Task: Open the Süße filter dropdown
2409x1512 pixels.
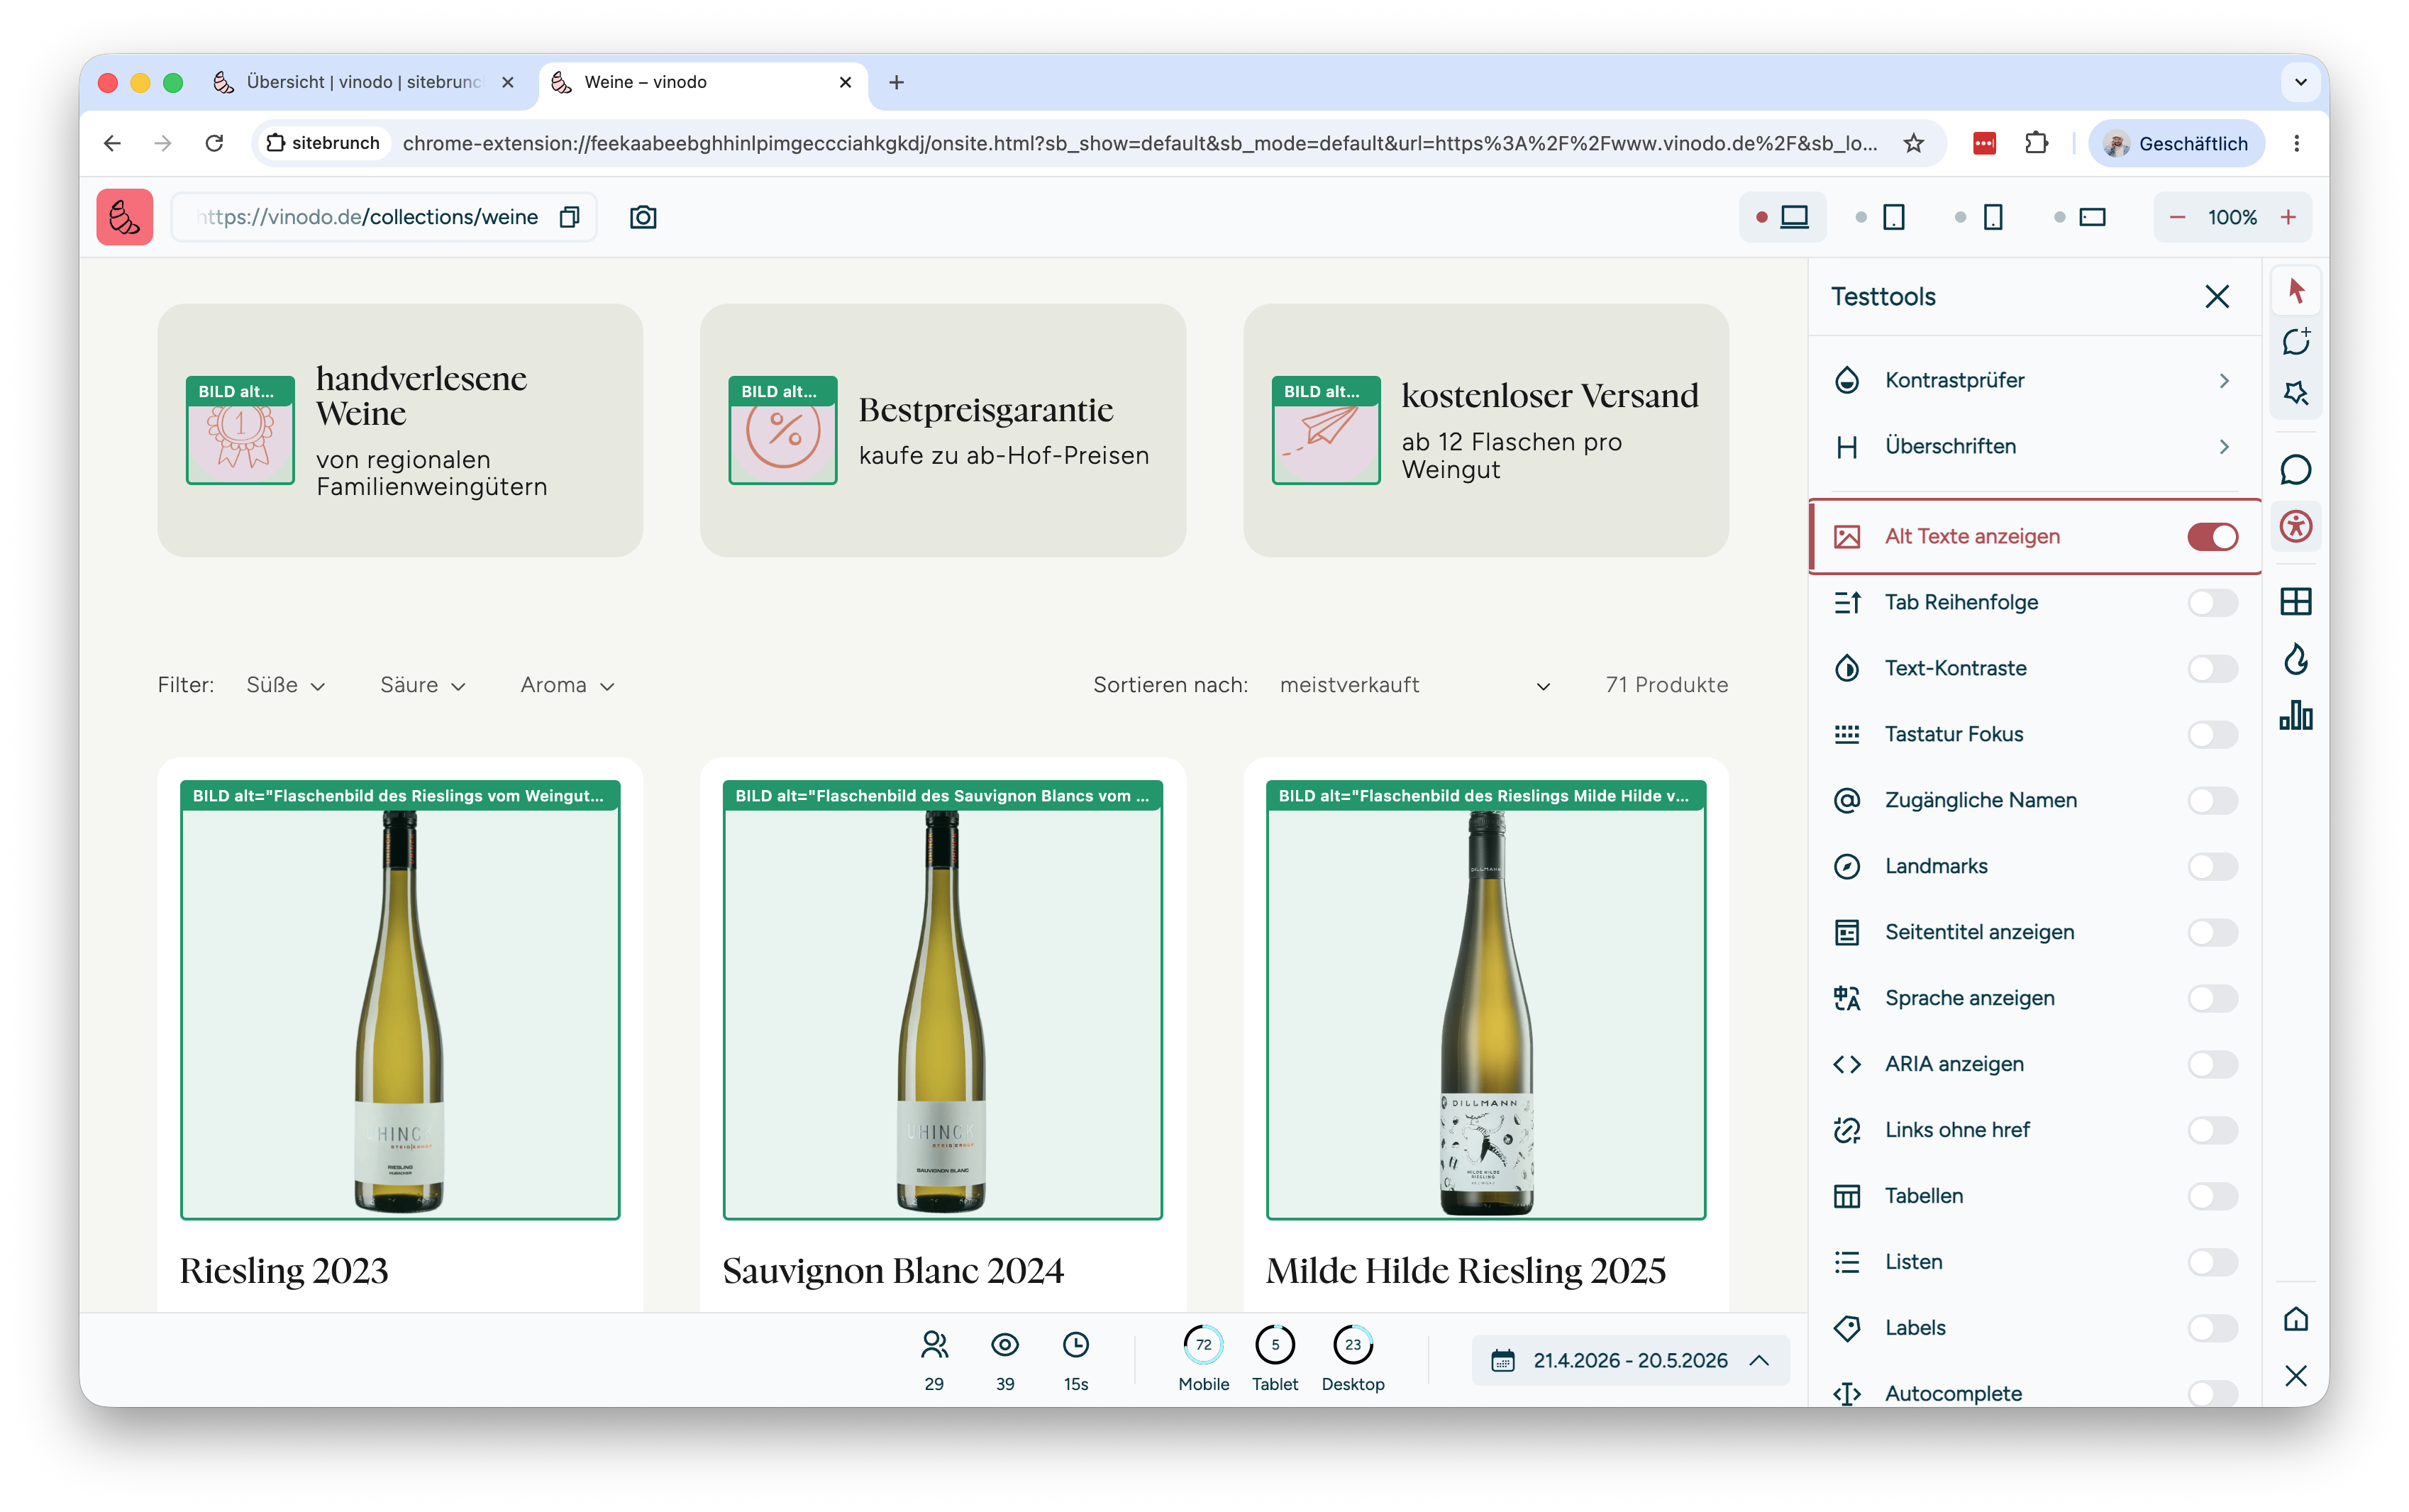Action: click(x=285, y=685)
